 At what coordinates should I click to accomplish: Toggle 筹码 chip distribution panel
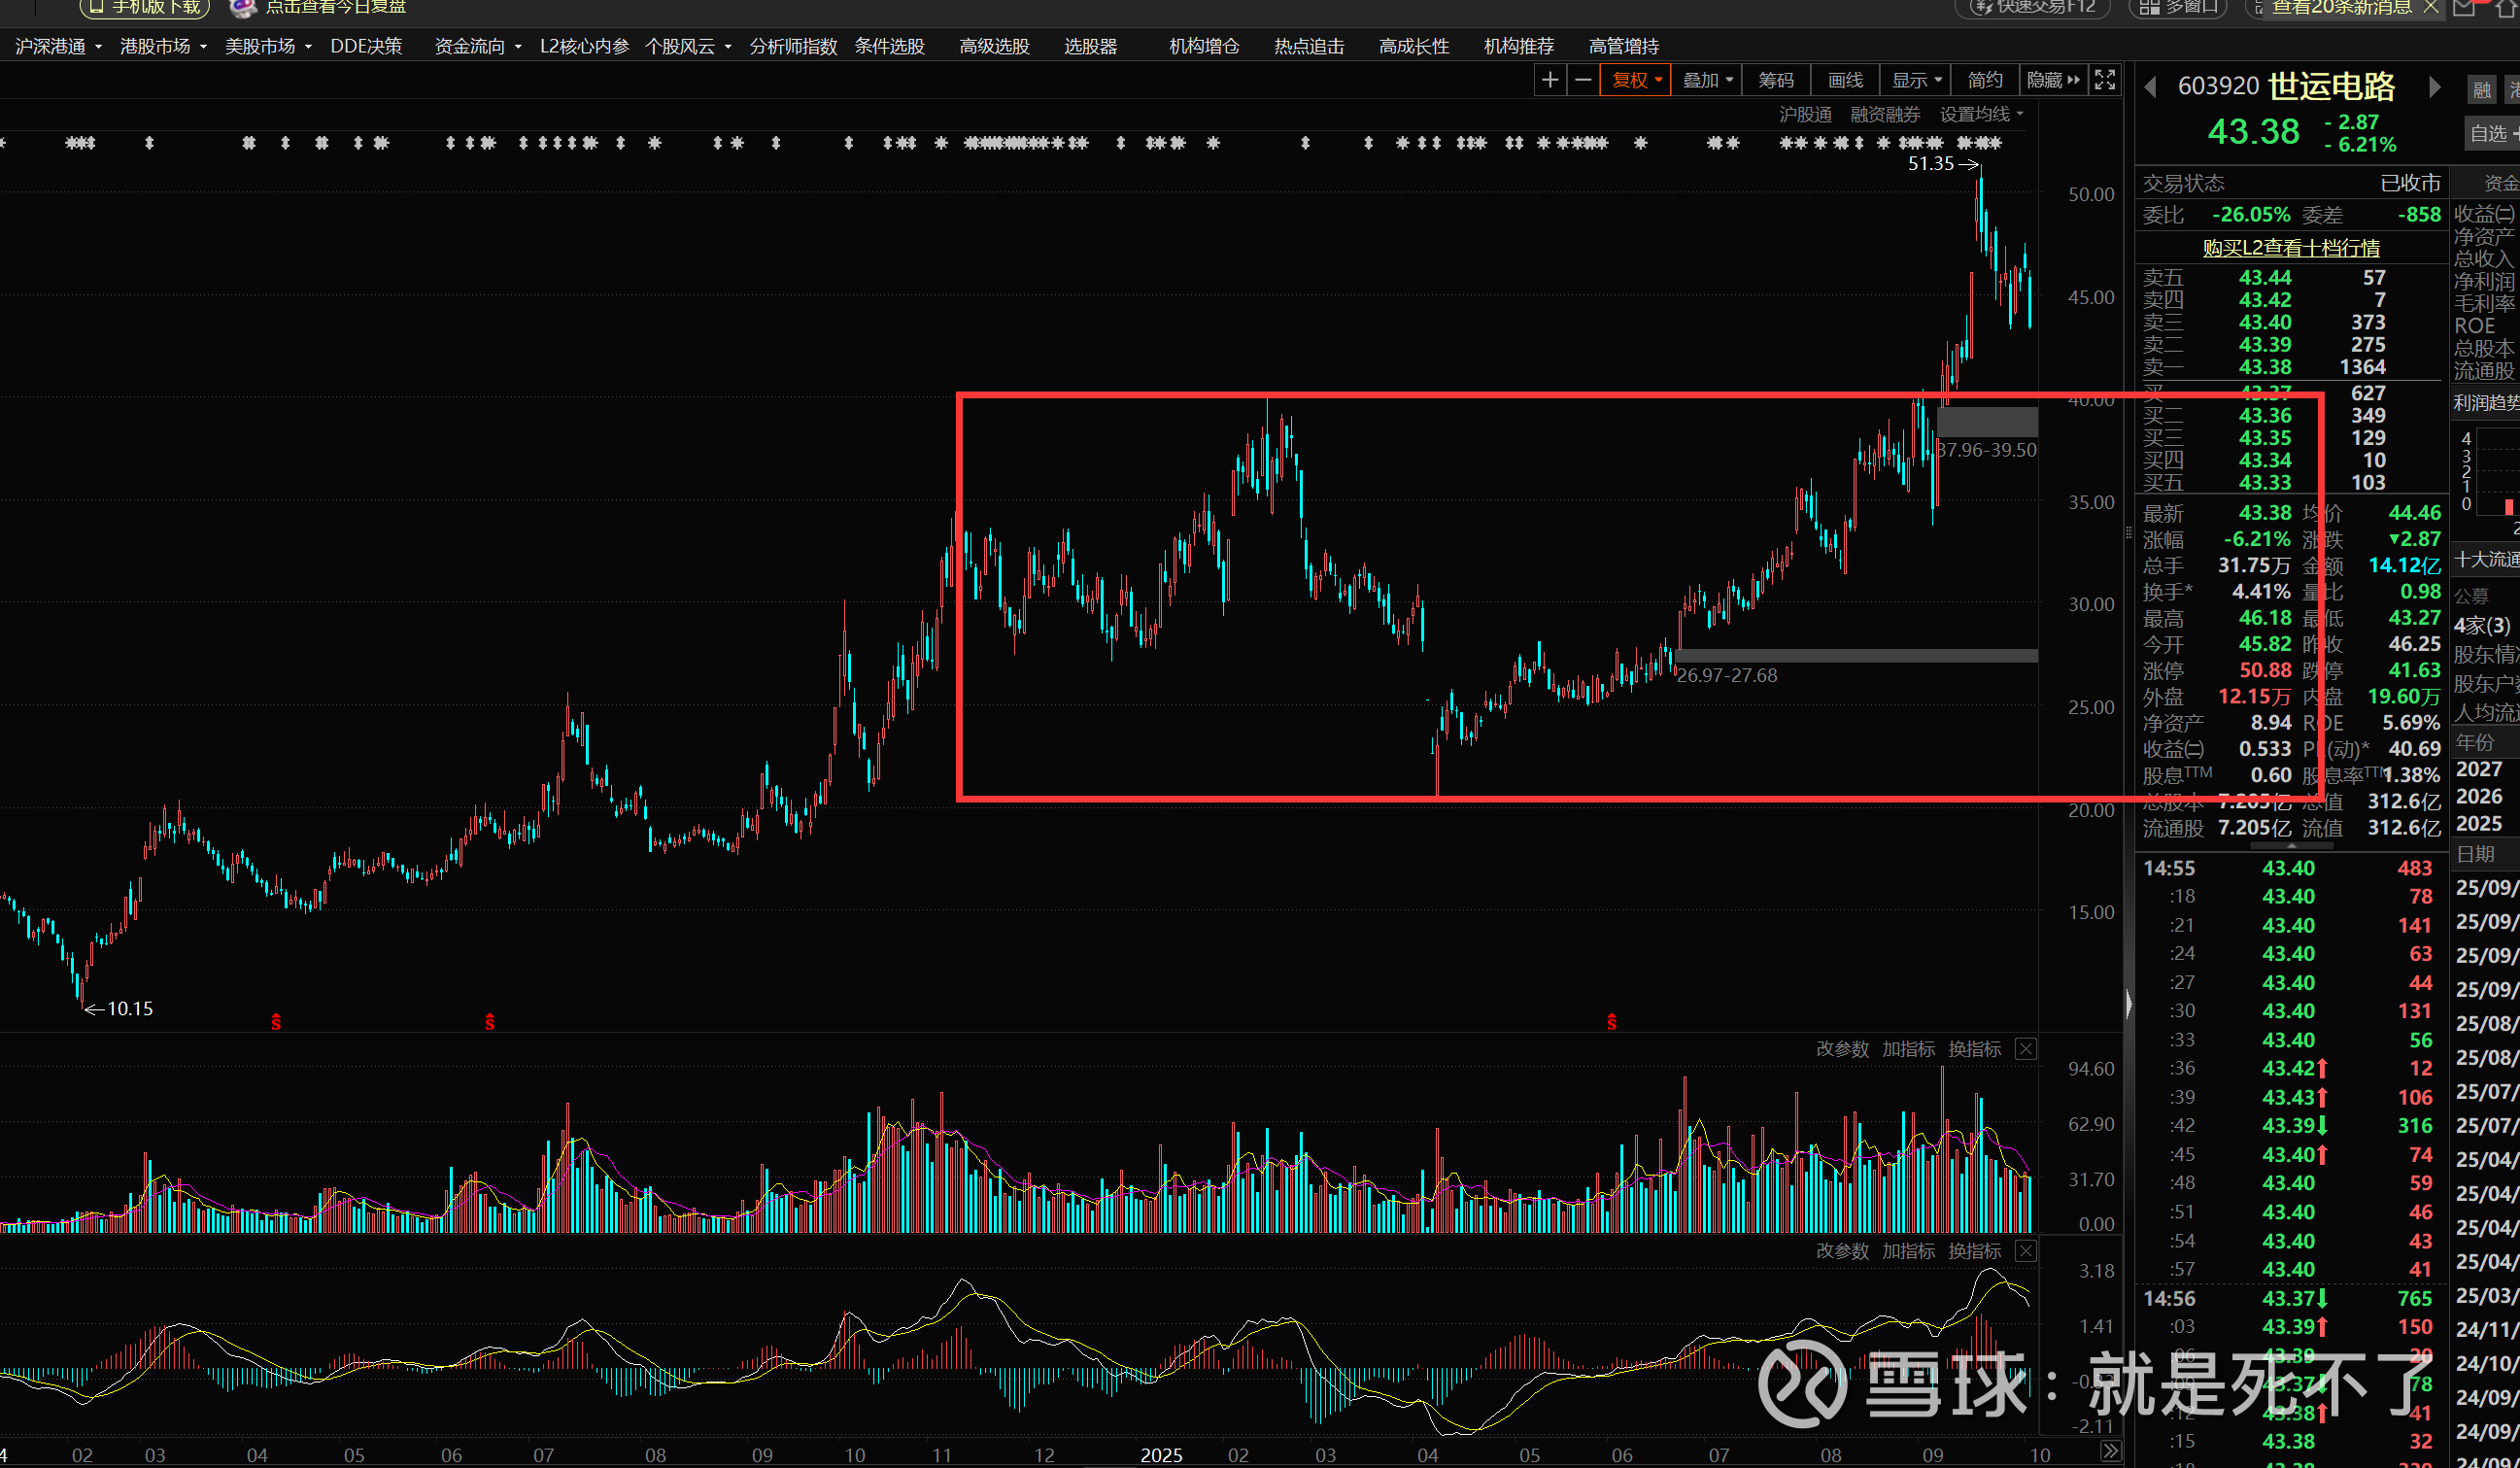[x=1776, y=80]
